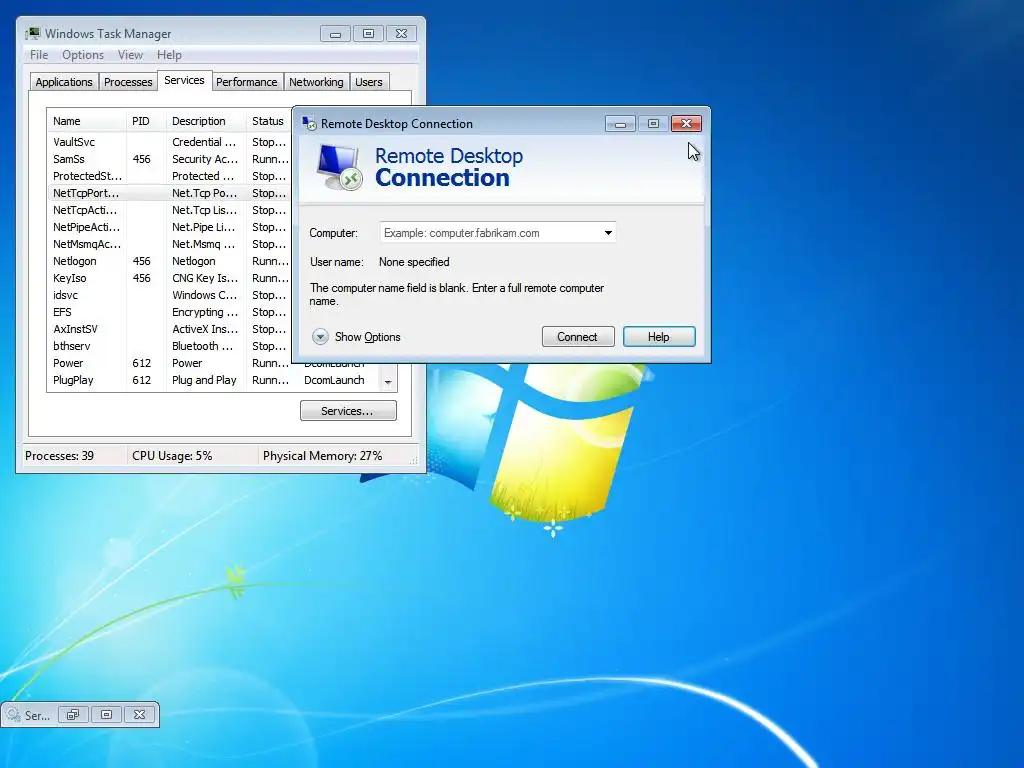Viewport: 1024px width, 768px height.
Task: Click the Physical Memory: 27% status entry
Action: pyautogui.click(x=323, y=456)
